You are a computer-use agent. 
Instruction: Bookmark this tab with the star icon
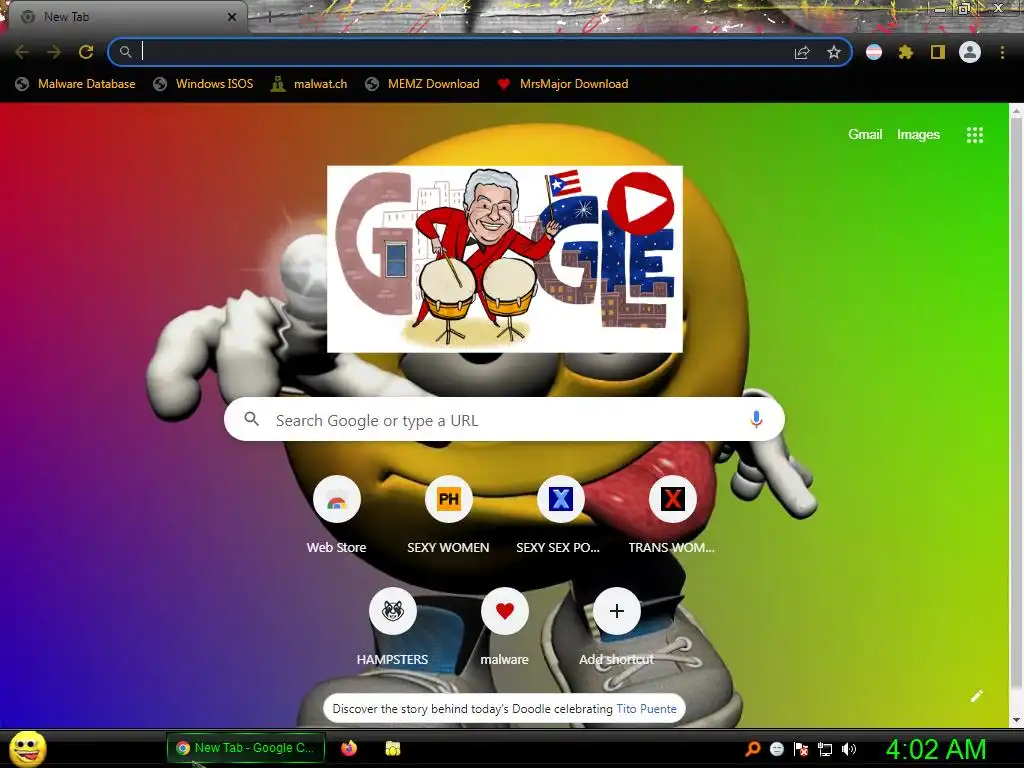(833, 52)
